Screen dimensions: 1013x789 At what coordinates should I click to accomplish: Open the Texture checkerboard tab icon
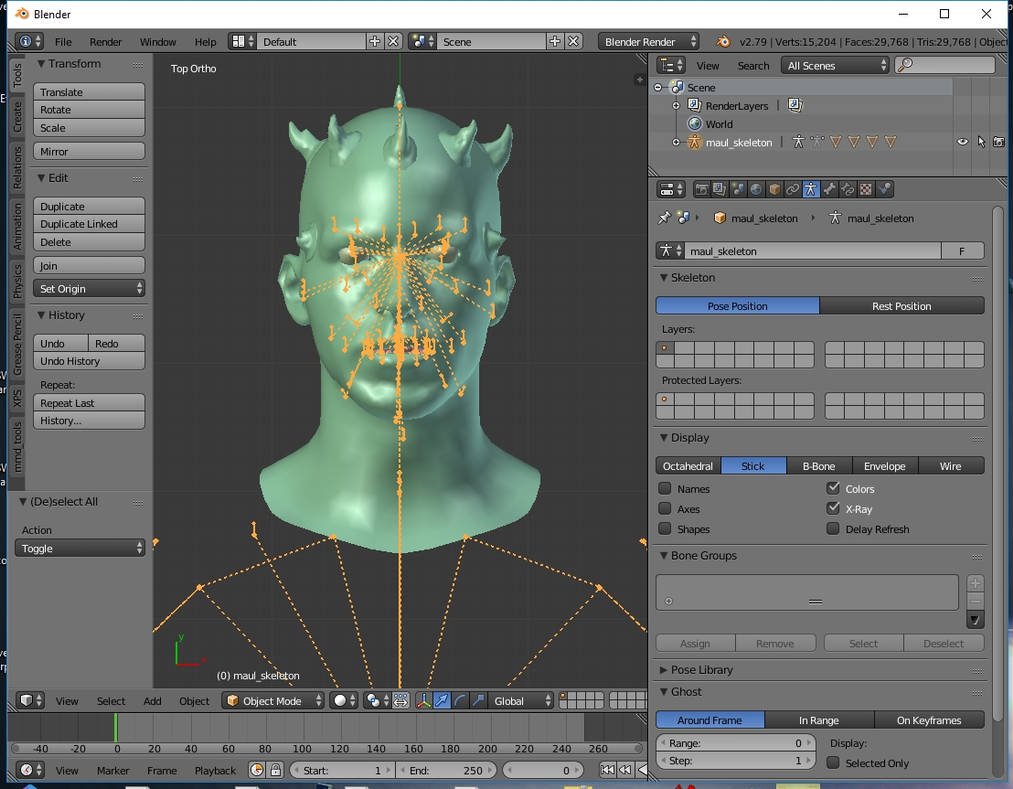tap(866, 189)
